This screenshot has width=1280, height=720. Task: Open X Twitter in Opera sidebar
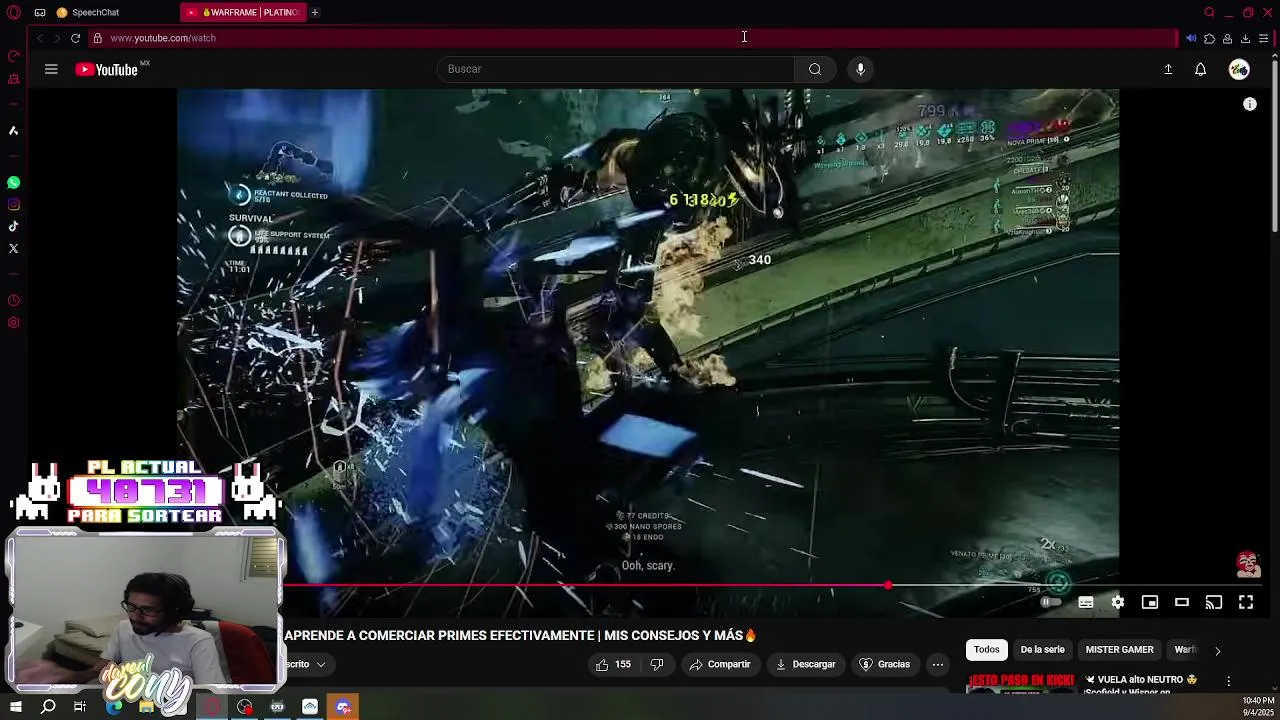pyautogui.click(x=13, y=249)
